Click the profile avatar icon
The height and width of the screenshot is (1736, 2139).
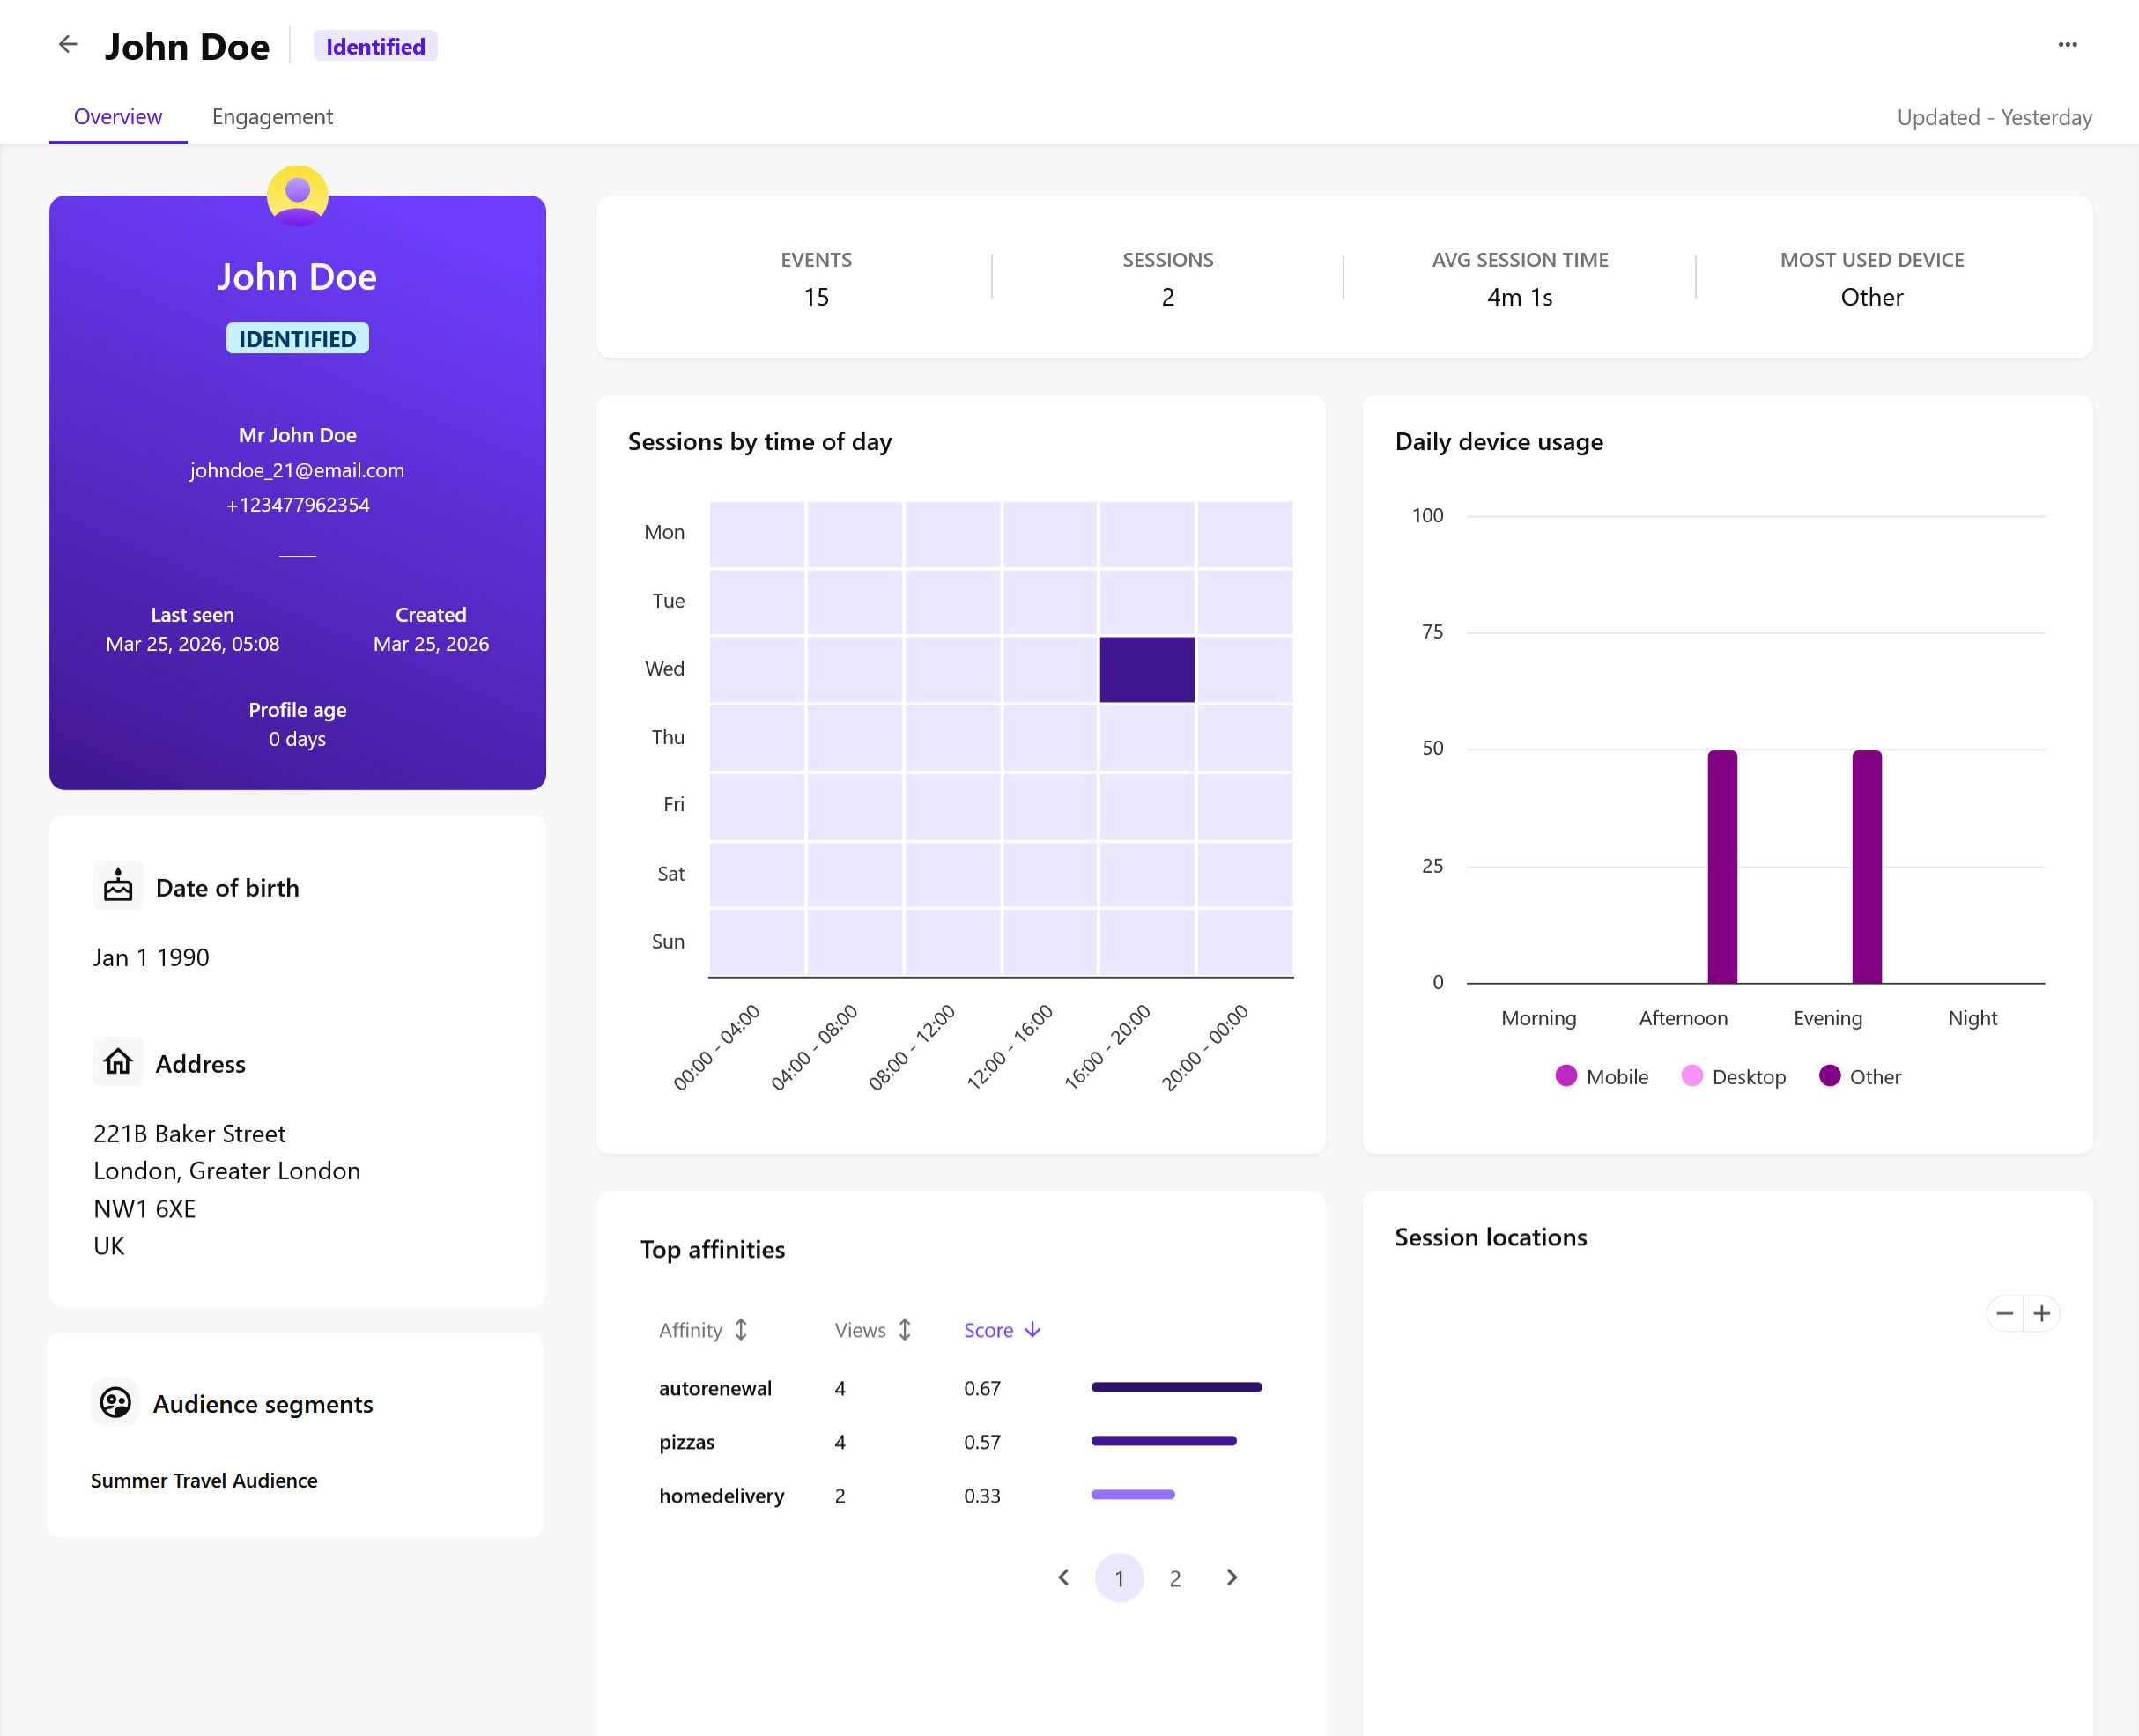(297, 196)
